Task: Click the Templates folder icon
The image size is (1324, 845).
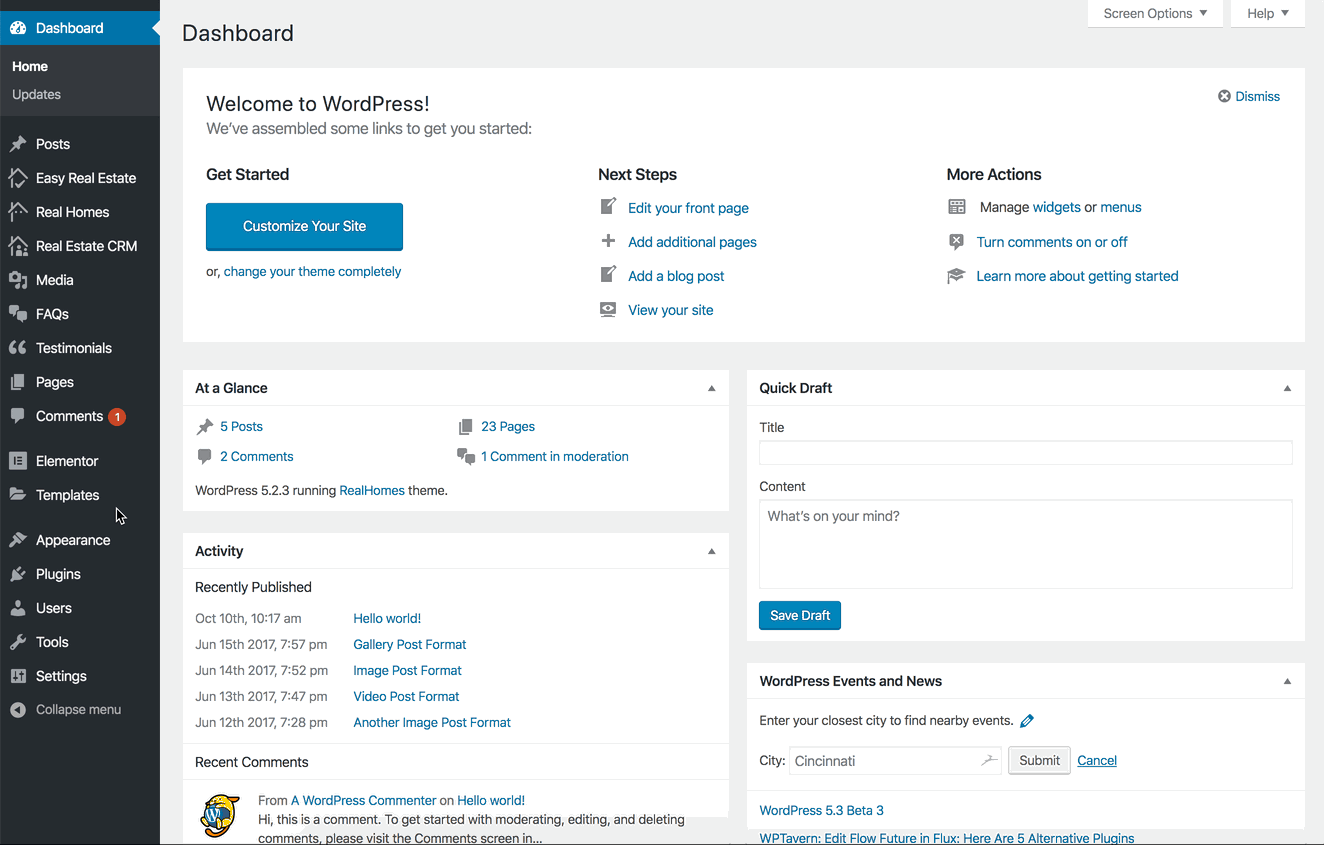Action: [18, 495]
